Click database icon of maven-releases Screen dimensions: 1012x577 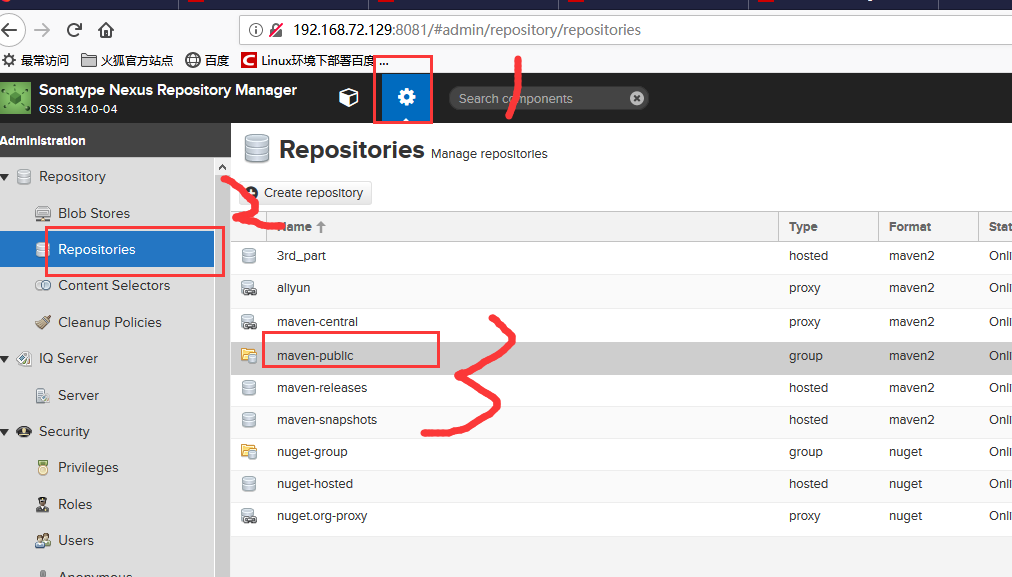[x=249, y=388]
